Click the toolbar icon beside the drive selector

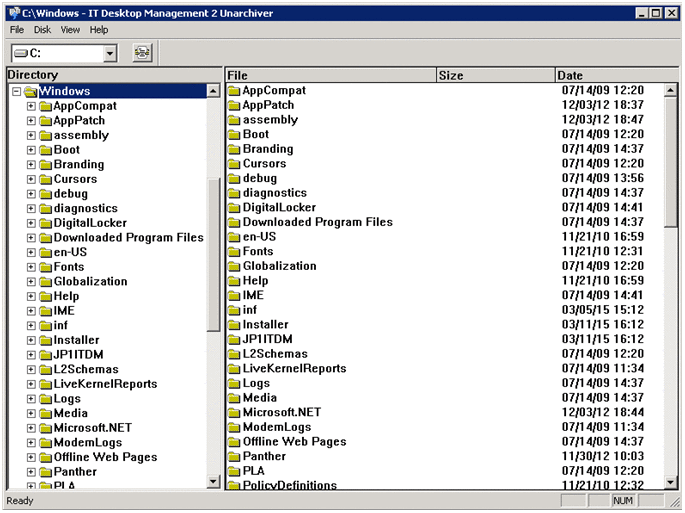pyautogui.click(x=143, y=53)
